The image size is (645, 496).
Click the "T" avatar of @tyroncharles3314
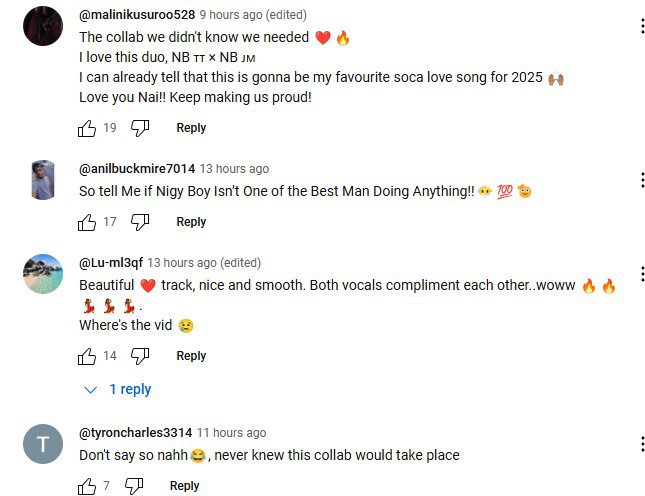pos(42,444)
